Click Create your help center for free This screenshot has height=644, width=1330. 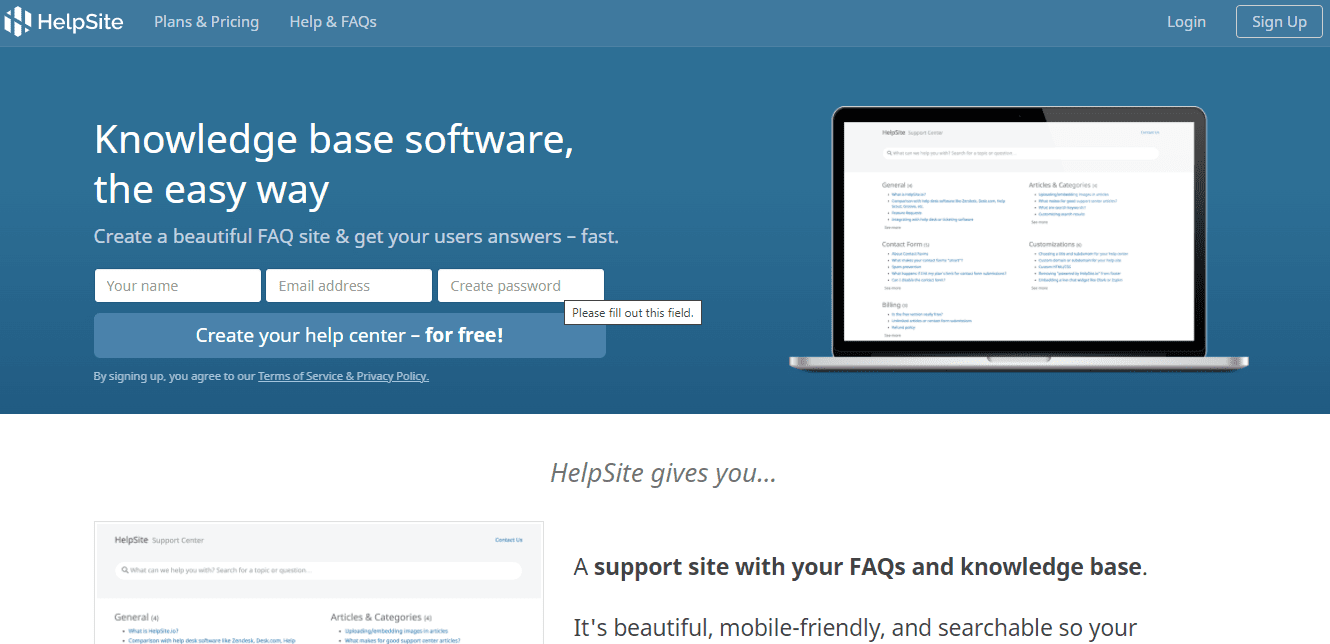[350, 335]
